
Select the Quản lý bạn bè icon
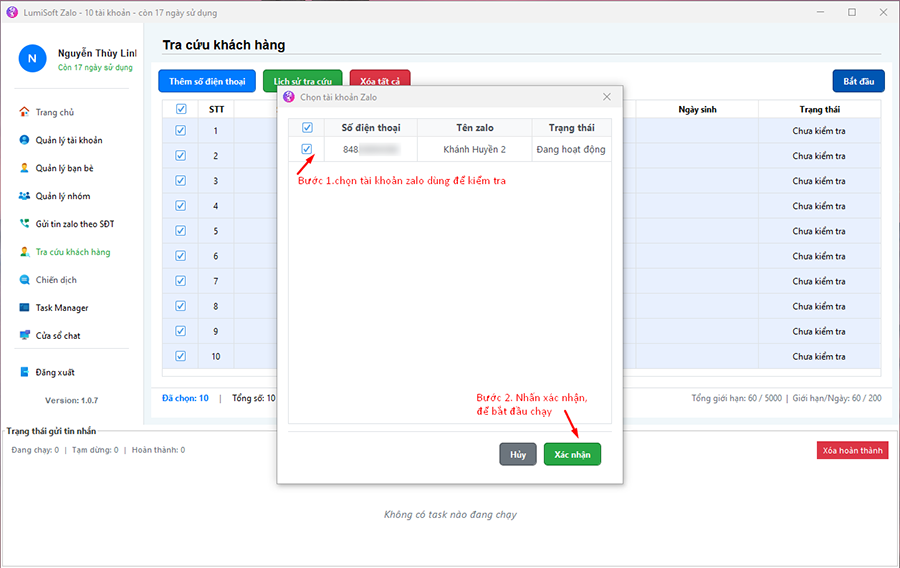(x=24, y=168)
